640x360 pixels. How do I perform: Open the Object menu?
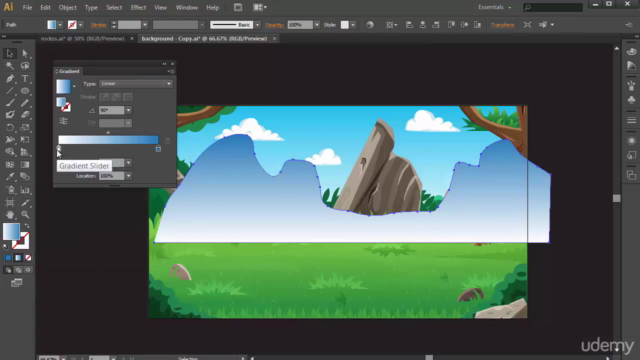point(67,7)
